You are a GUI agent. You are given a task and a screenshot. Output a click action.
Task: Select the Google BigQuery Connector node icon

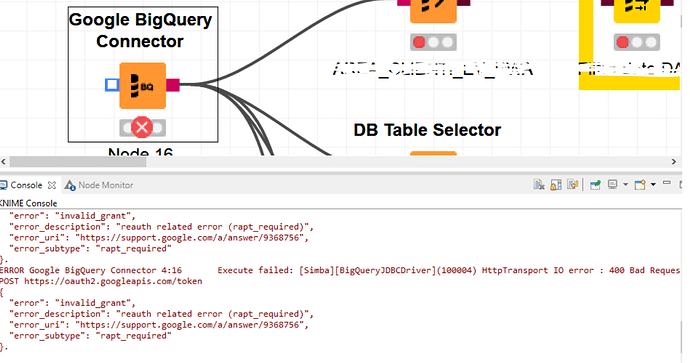(143, 86)
